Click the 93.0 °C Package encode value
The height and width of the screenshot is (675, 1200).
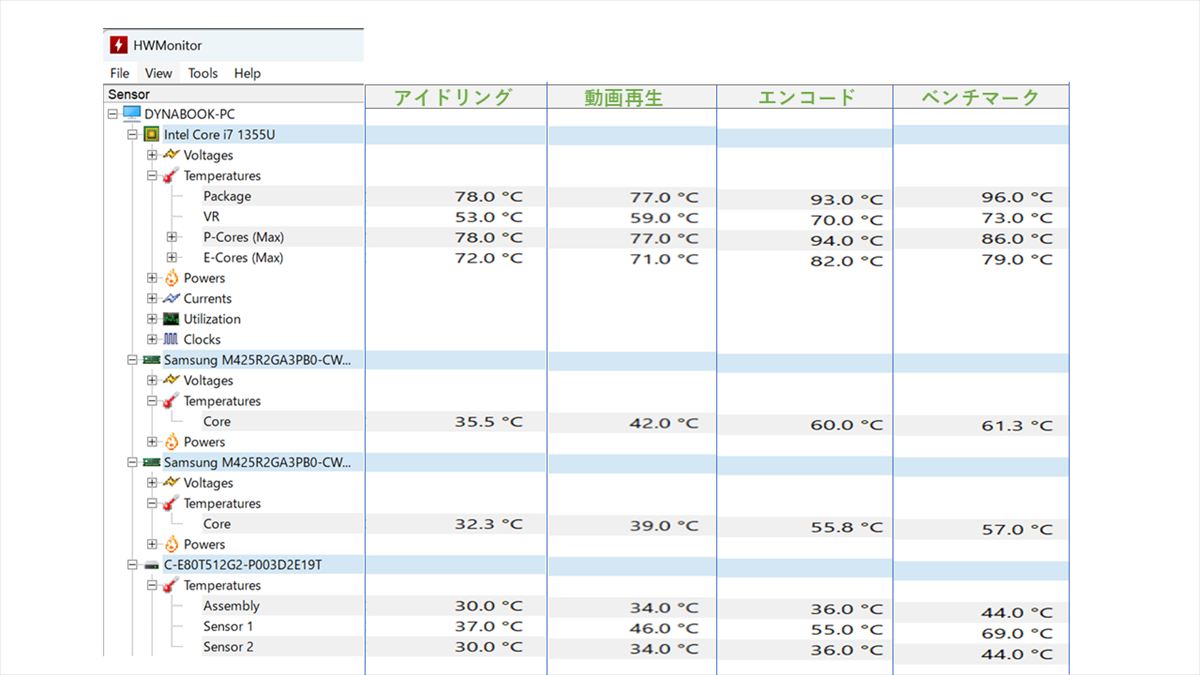847,200
